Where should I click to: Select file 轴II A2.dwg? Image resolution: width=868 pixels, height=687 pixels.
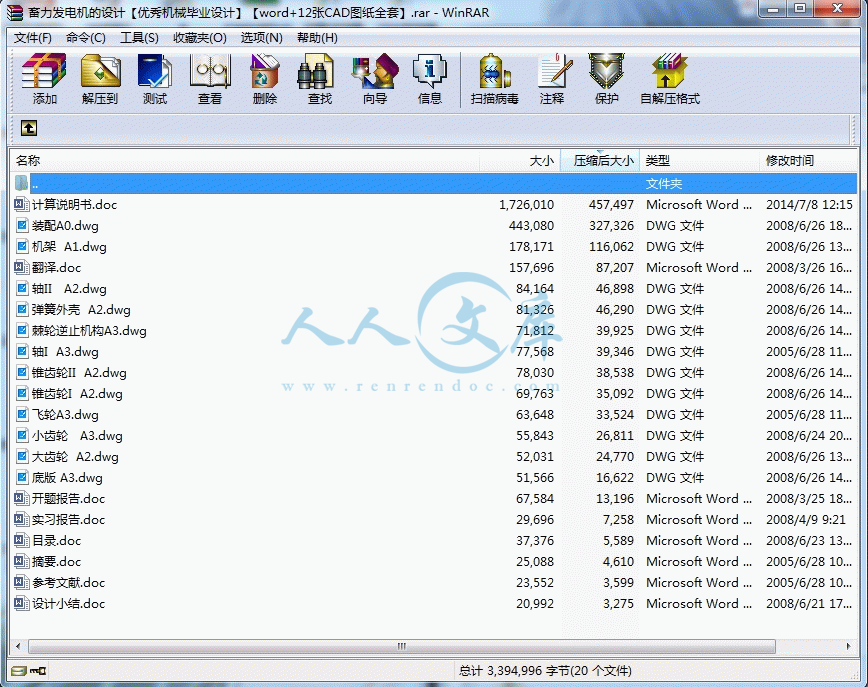click(69, 288)
